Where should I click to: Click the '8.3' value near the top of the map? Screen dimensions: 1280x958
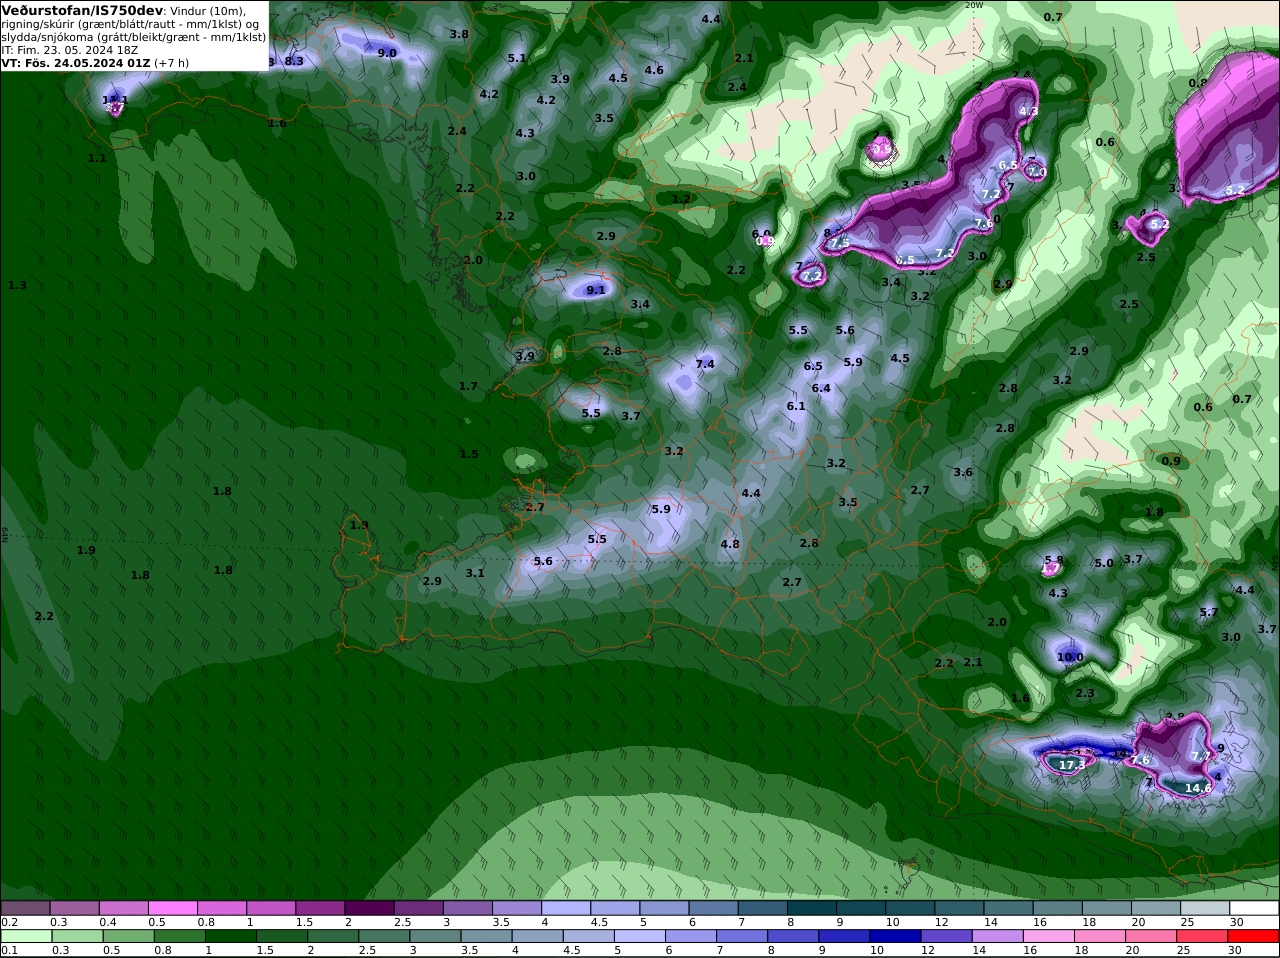[294, 61]
